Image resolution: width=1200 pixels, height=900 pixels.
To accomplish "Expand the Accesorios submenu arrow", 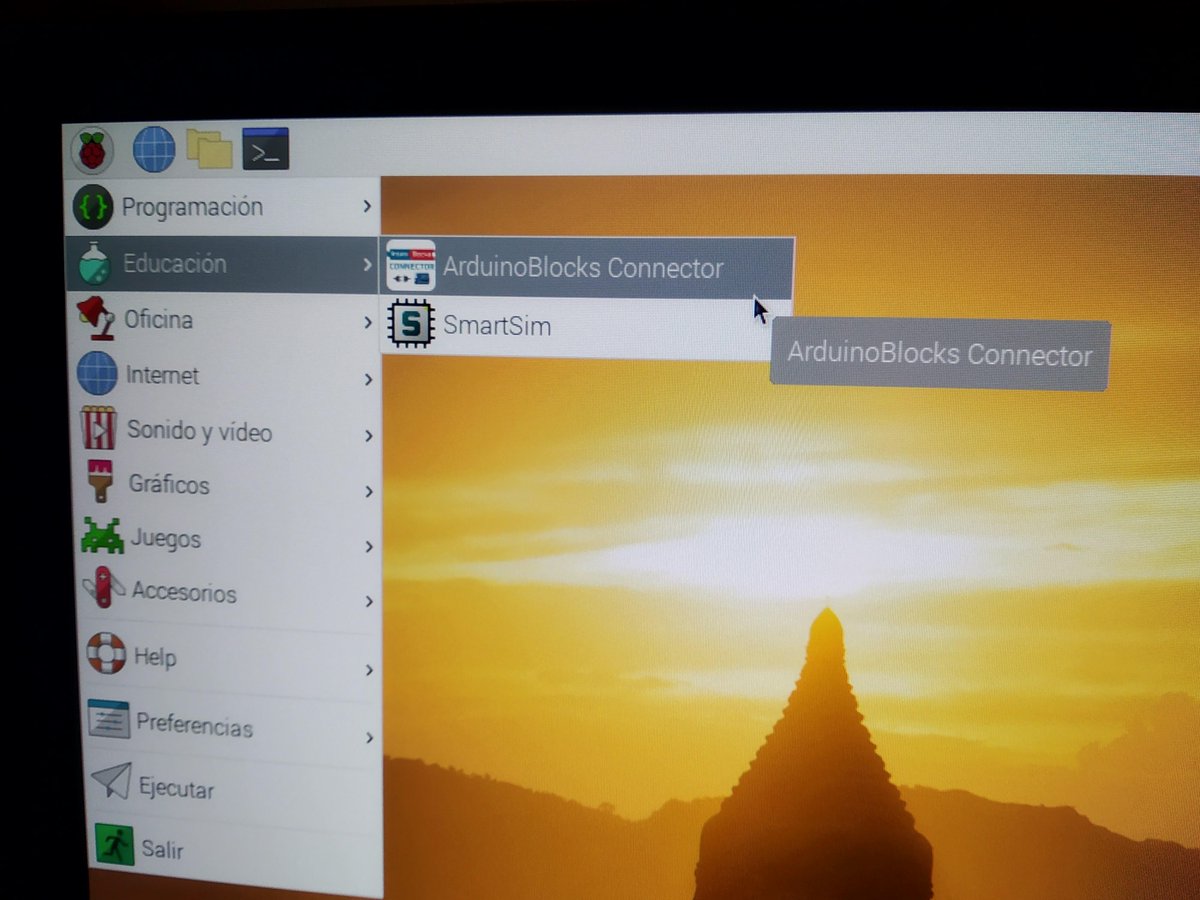I will [x=370, y=601].
